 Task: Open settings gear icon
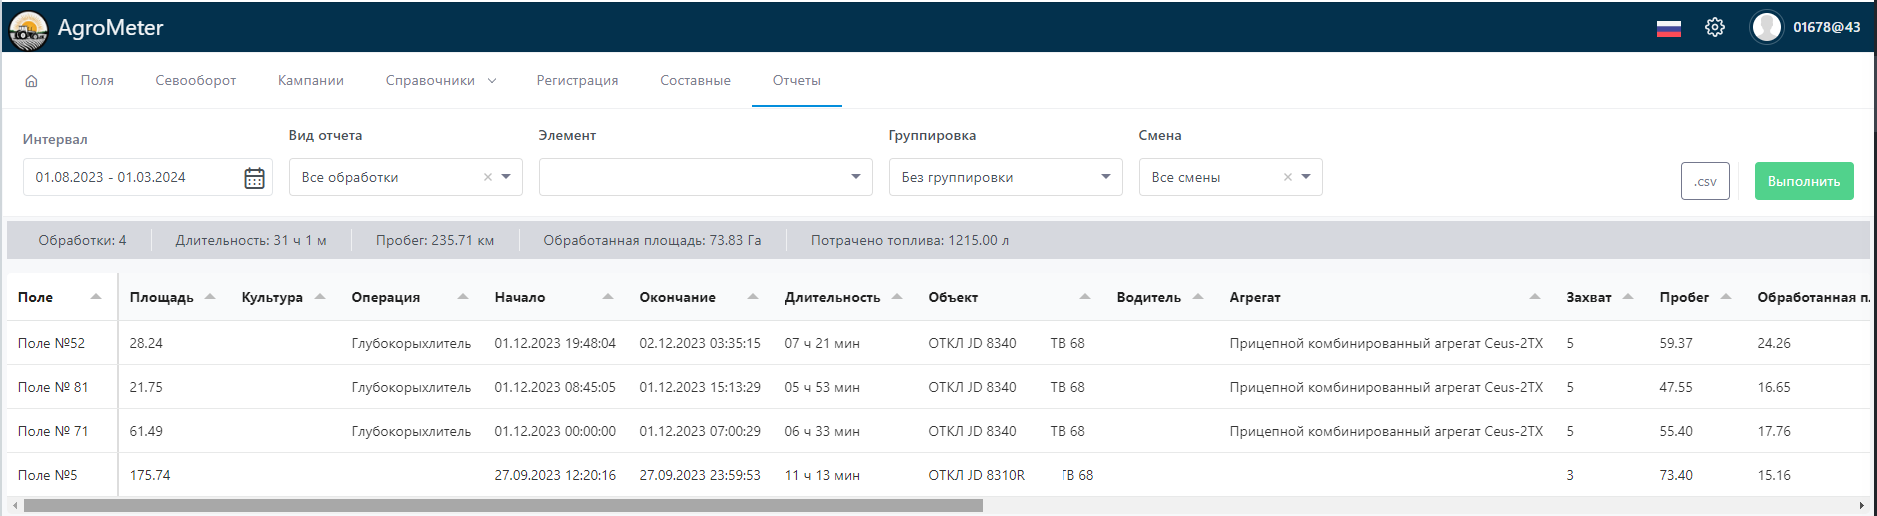[1715, 28]
